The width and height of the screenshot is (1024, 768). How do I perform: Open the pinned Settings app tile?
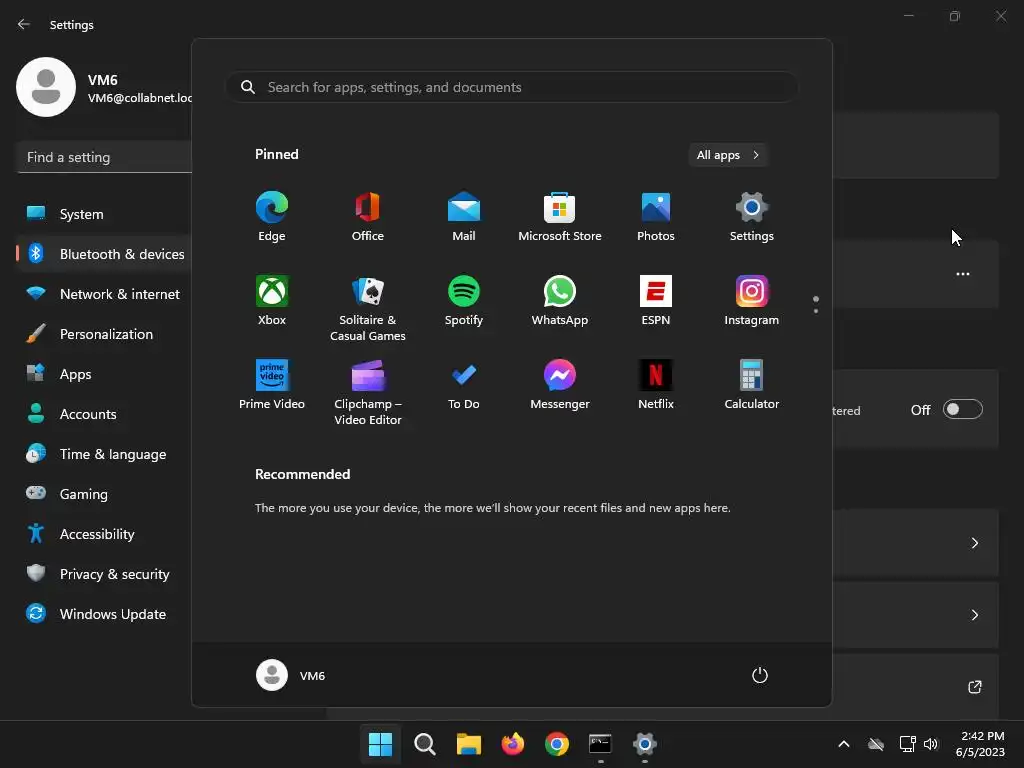(752, 217)
